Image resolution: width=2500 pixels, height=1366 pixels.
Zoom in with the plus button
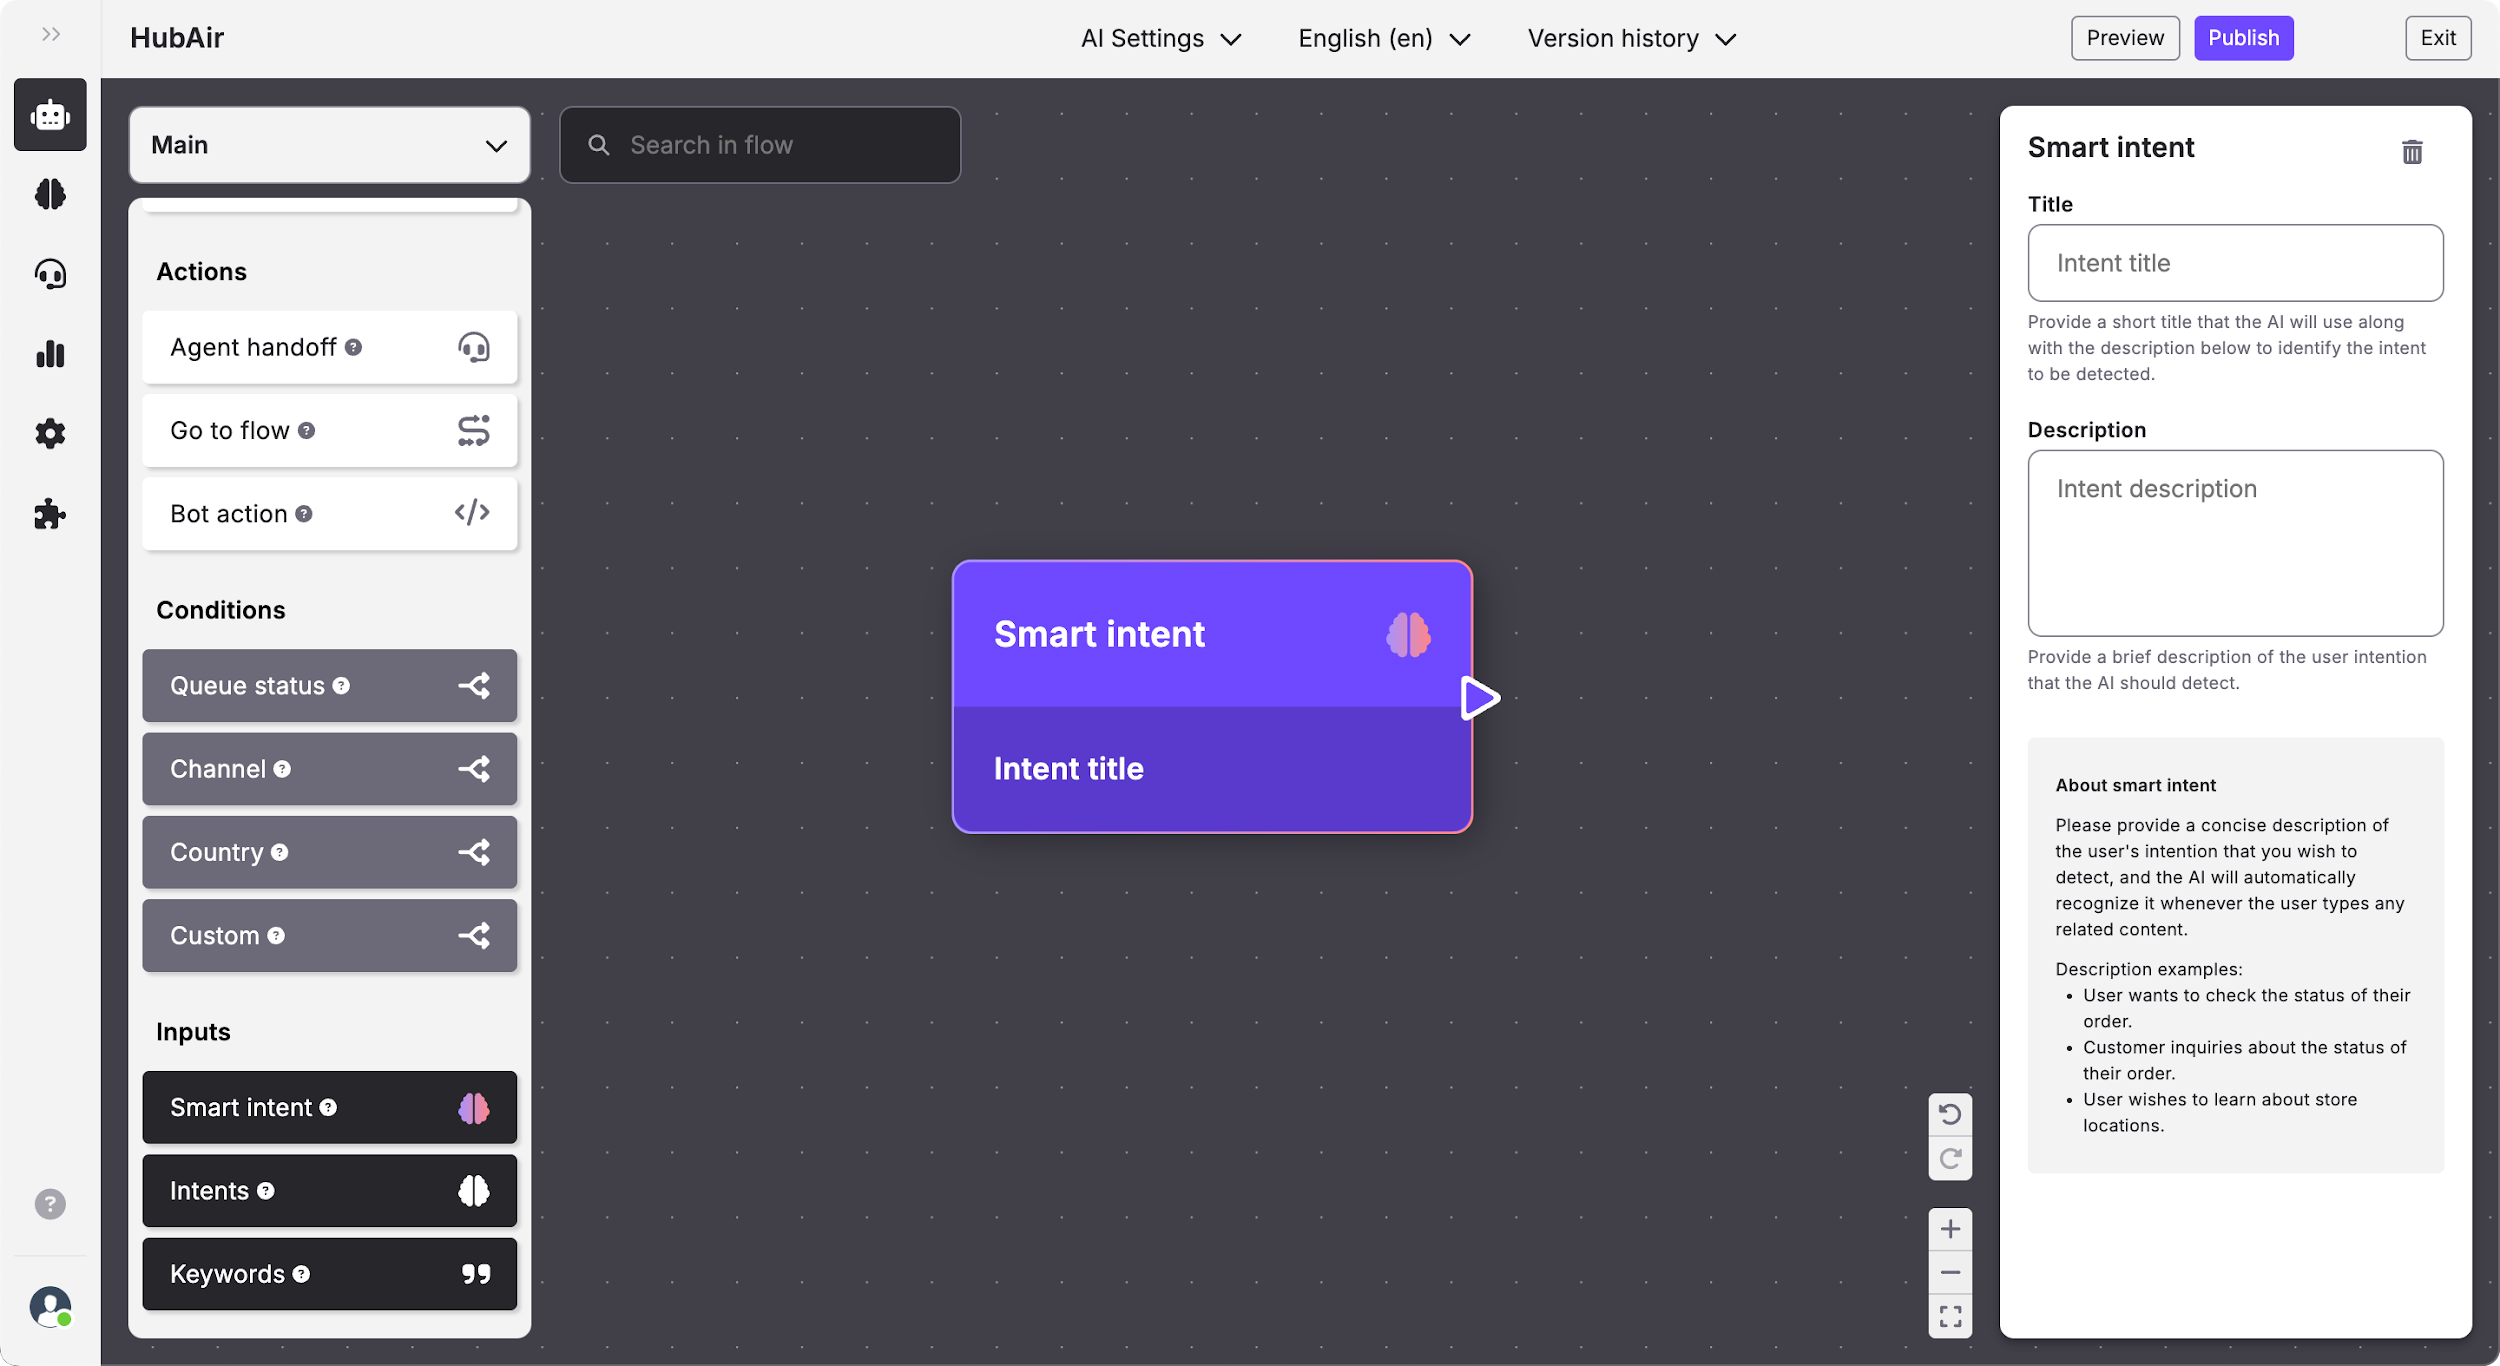[x=1950, y=1229]
